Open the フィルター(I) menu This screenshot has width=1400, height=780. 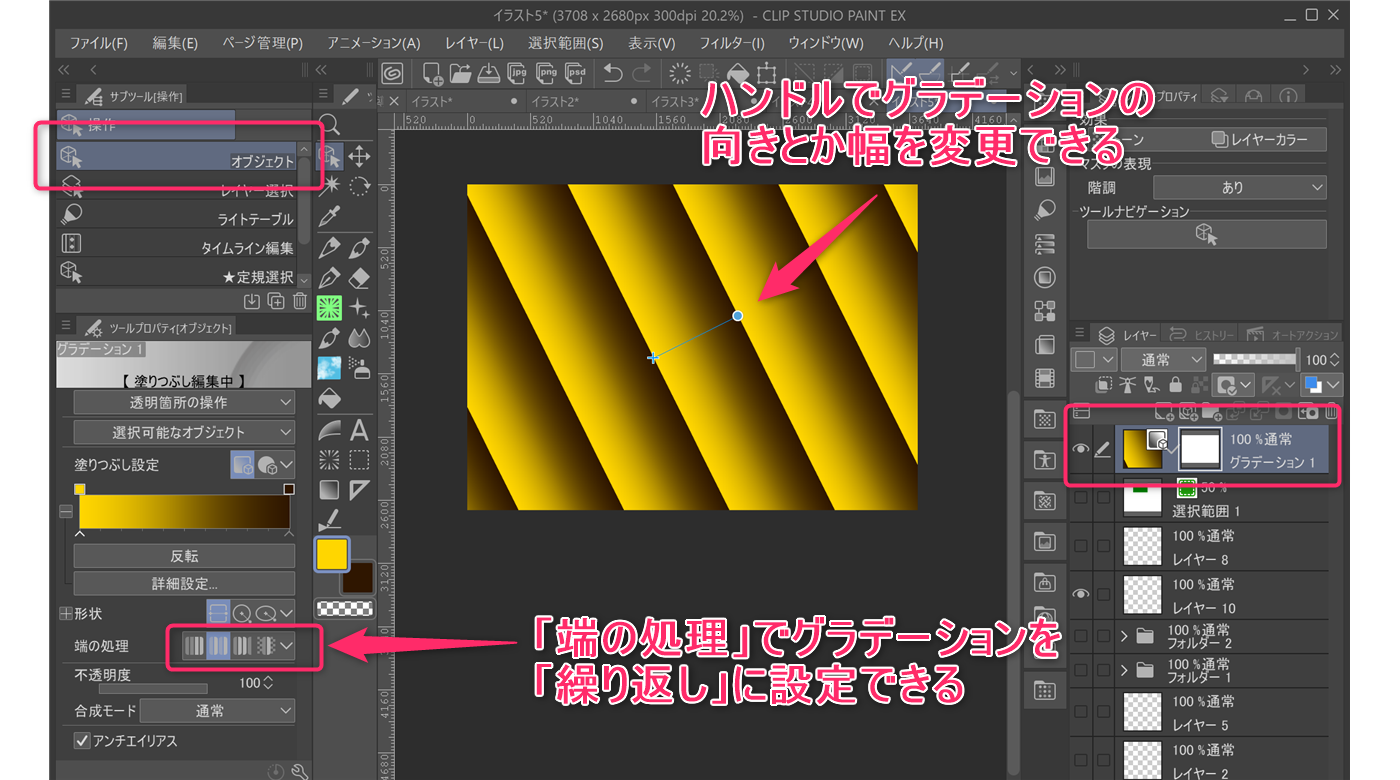(x=731, y=43)
